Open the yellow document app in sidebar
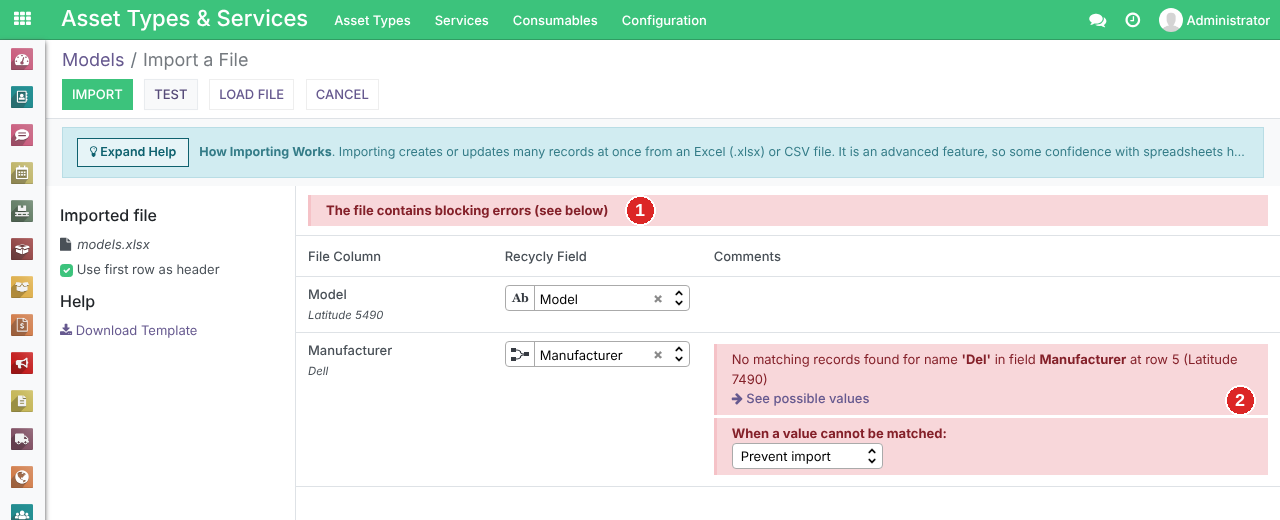The image size is (1280, 520). click(22, 401)
